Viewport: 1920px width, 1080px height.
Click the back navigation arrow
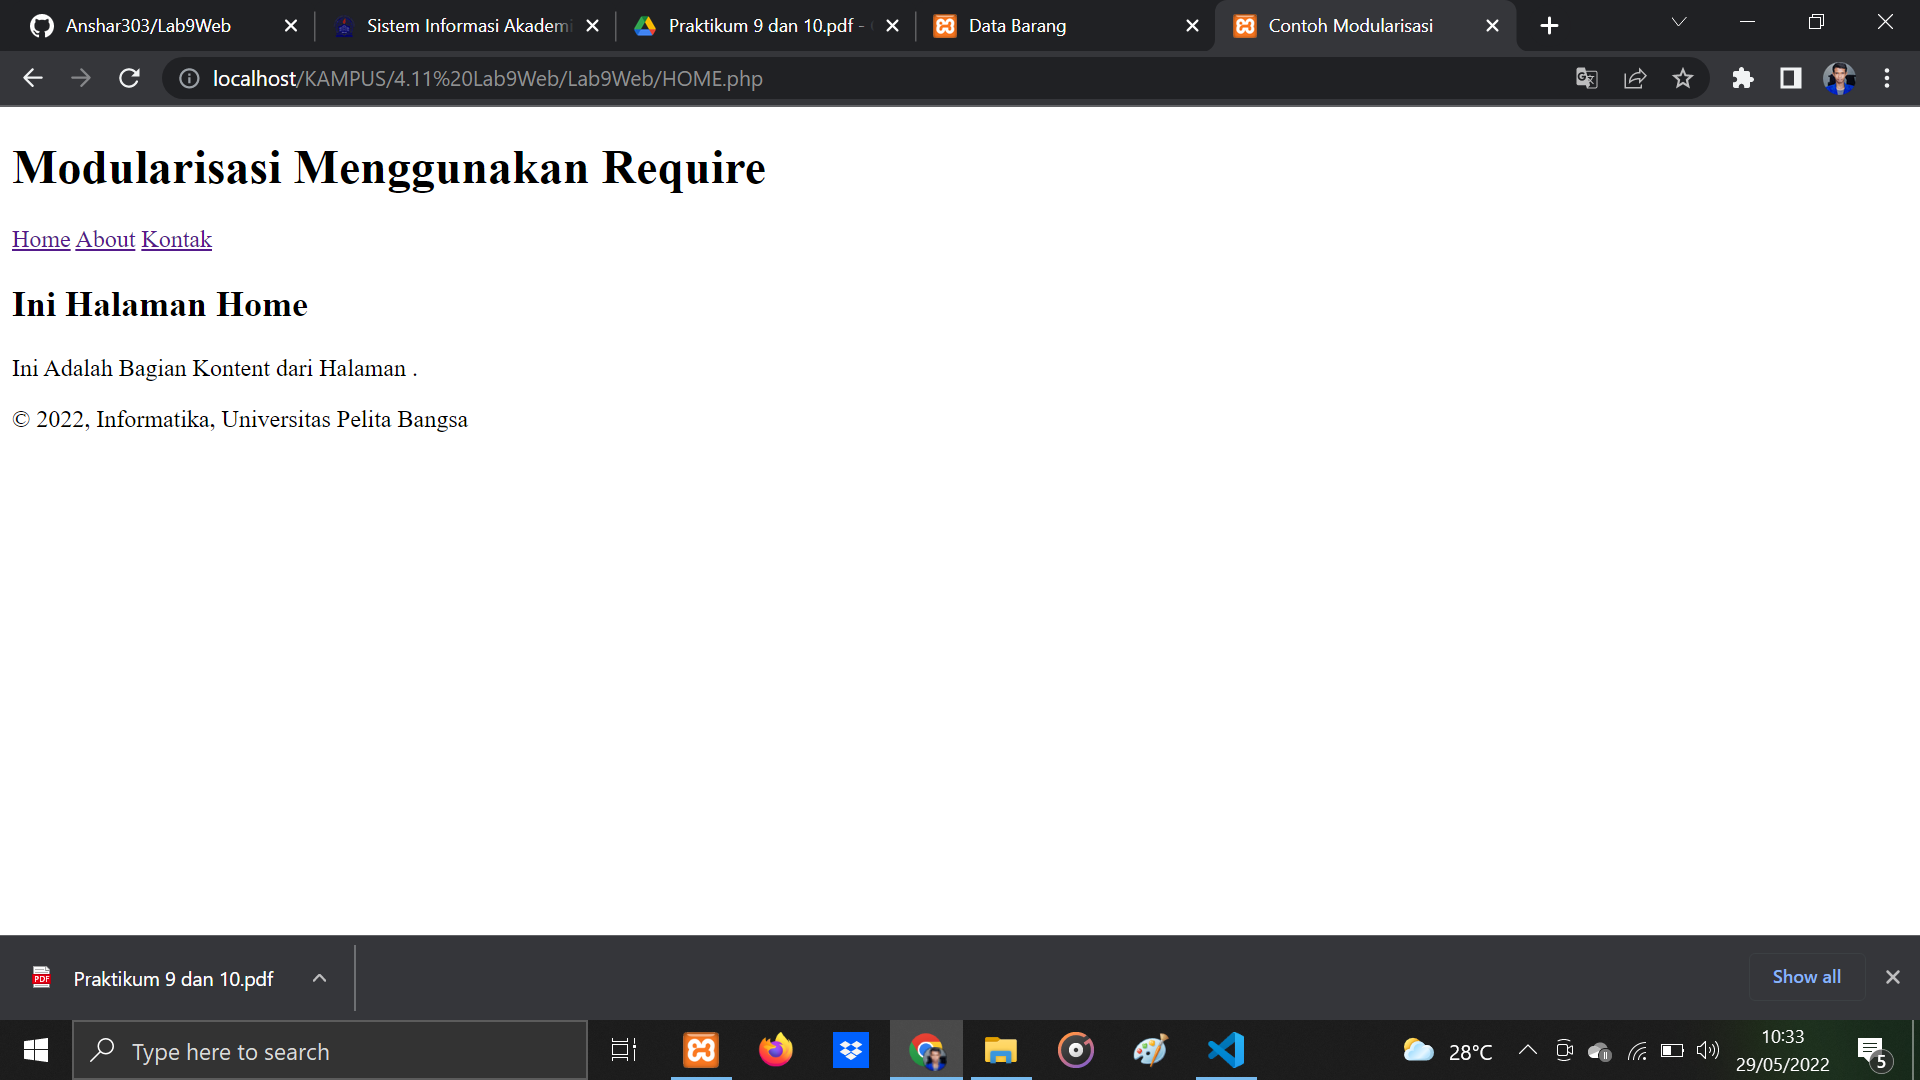[33, 78]
